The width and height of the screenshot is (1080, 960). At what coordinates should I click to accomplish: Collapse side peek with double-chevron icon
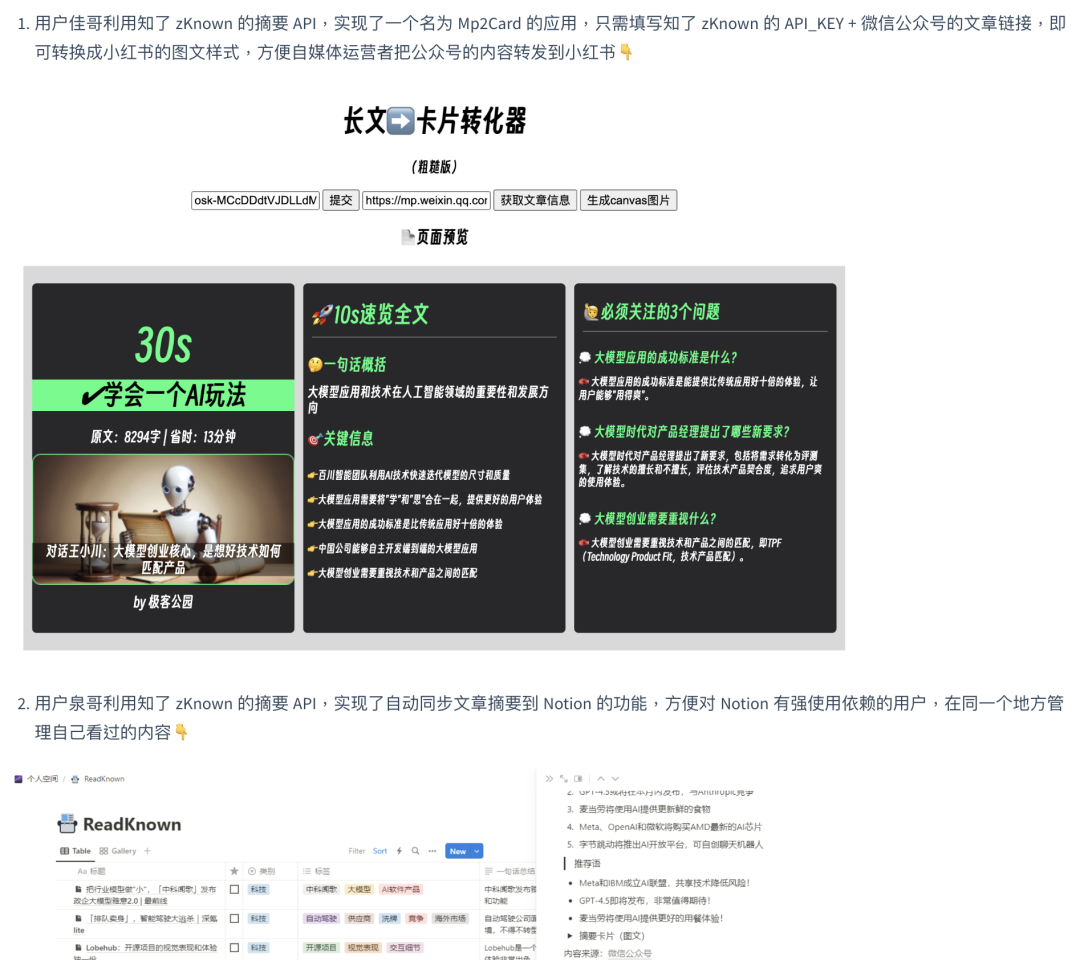[x=549, y=779]
